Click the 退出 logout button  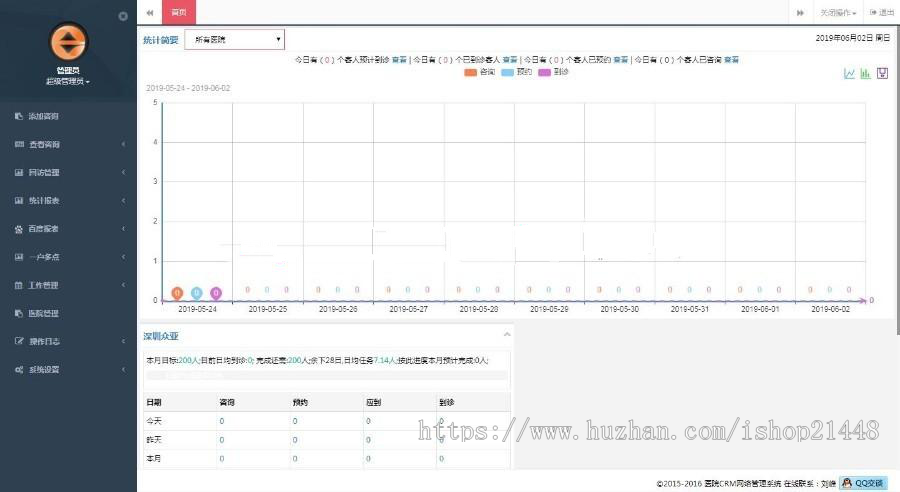point(882,12)
